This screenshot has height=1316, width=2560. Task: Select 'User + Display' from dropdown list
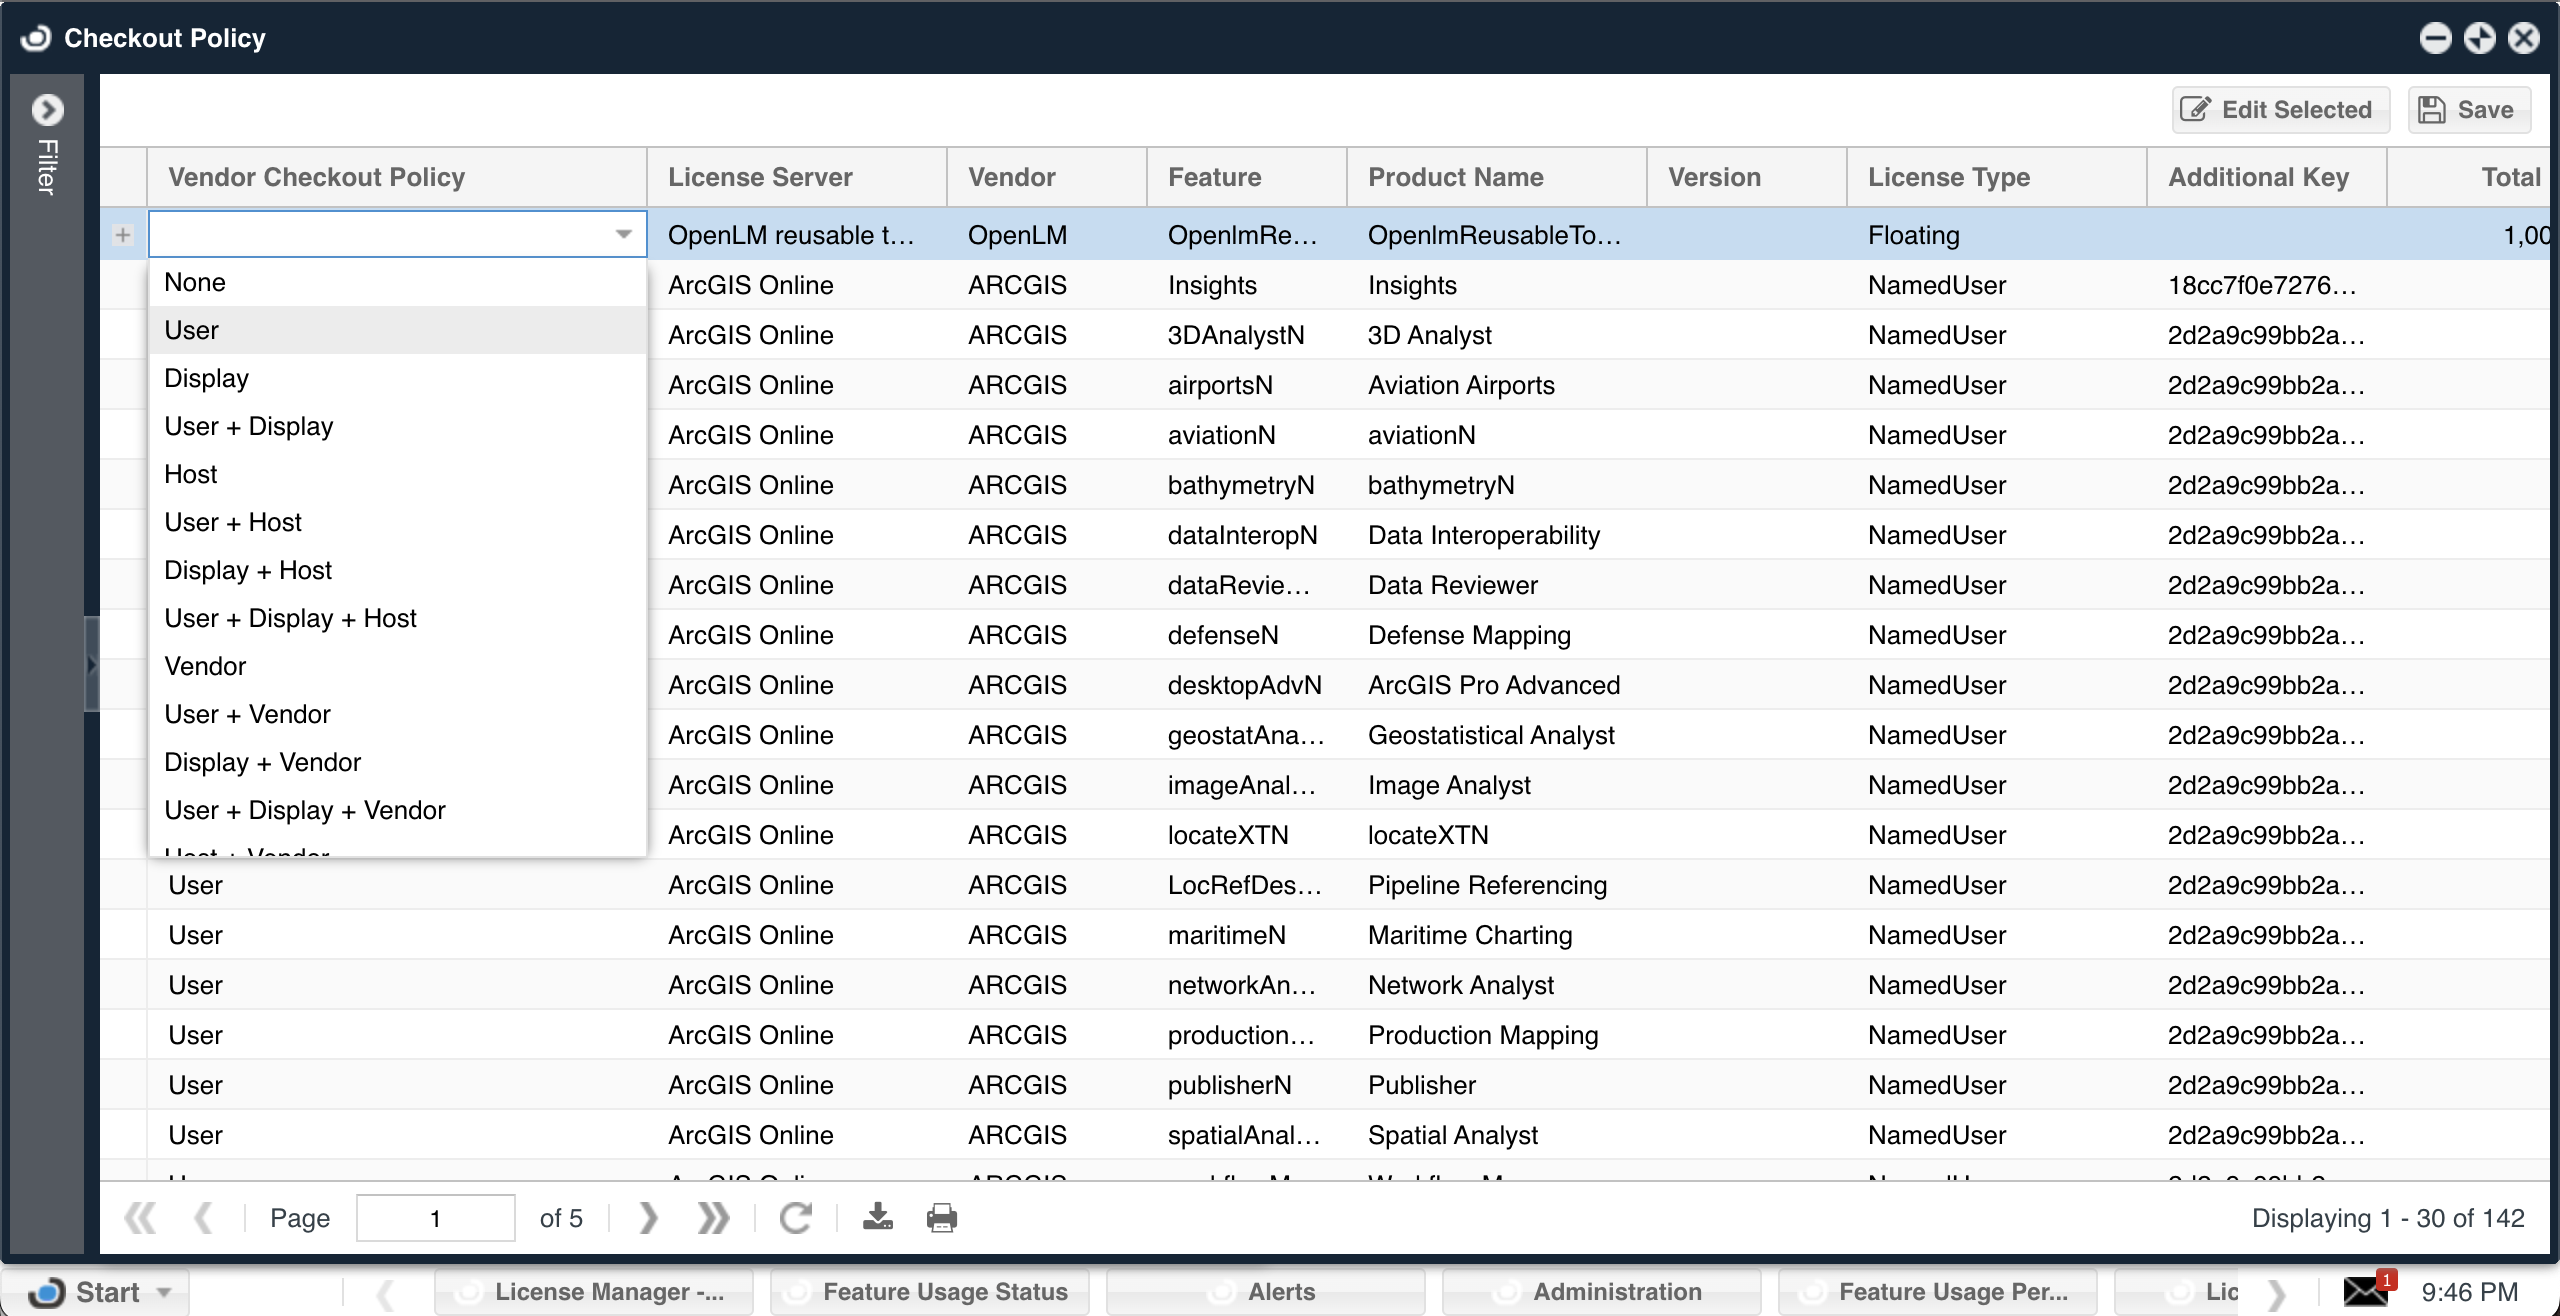pyautogui.click(x=248, y=426)
